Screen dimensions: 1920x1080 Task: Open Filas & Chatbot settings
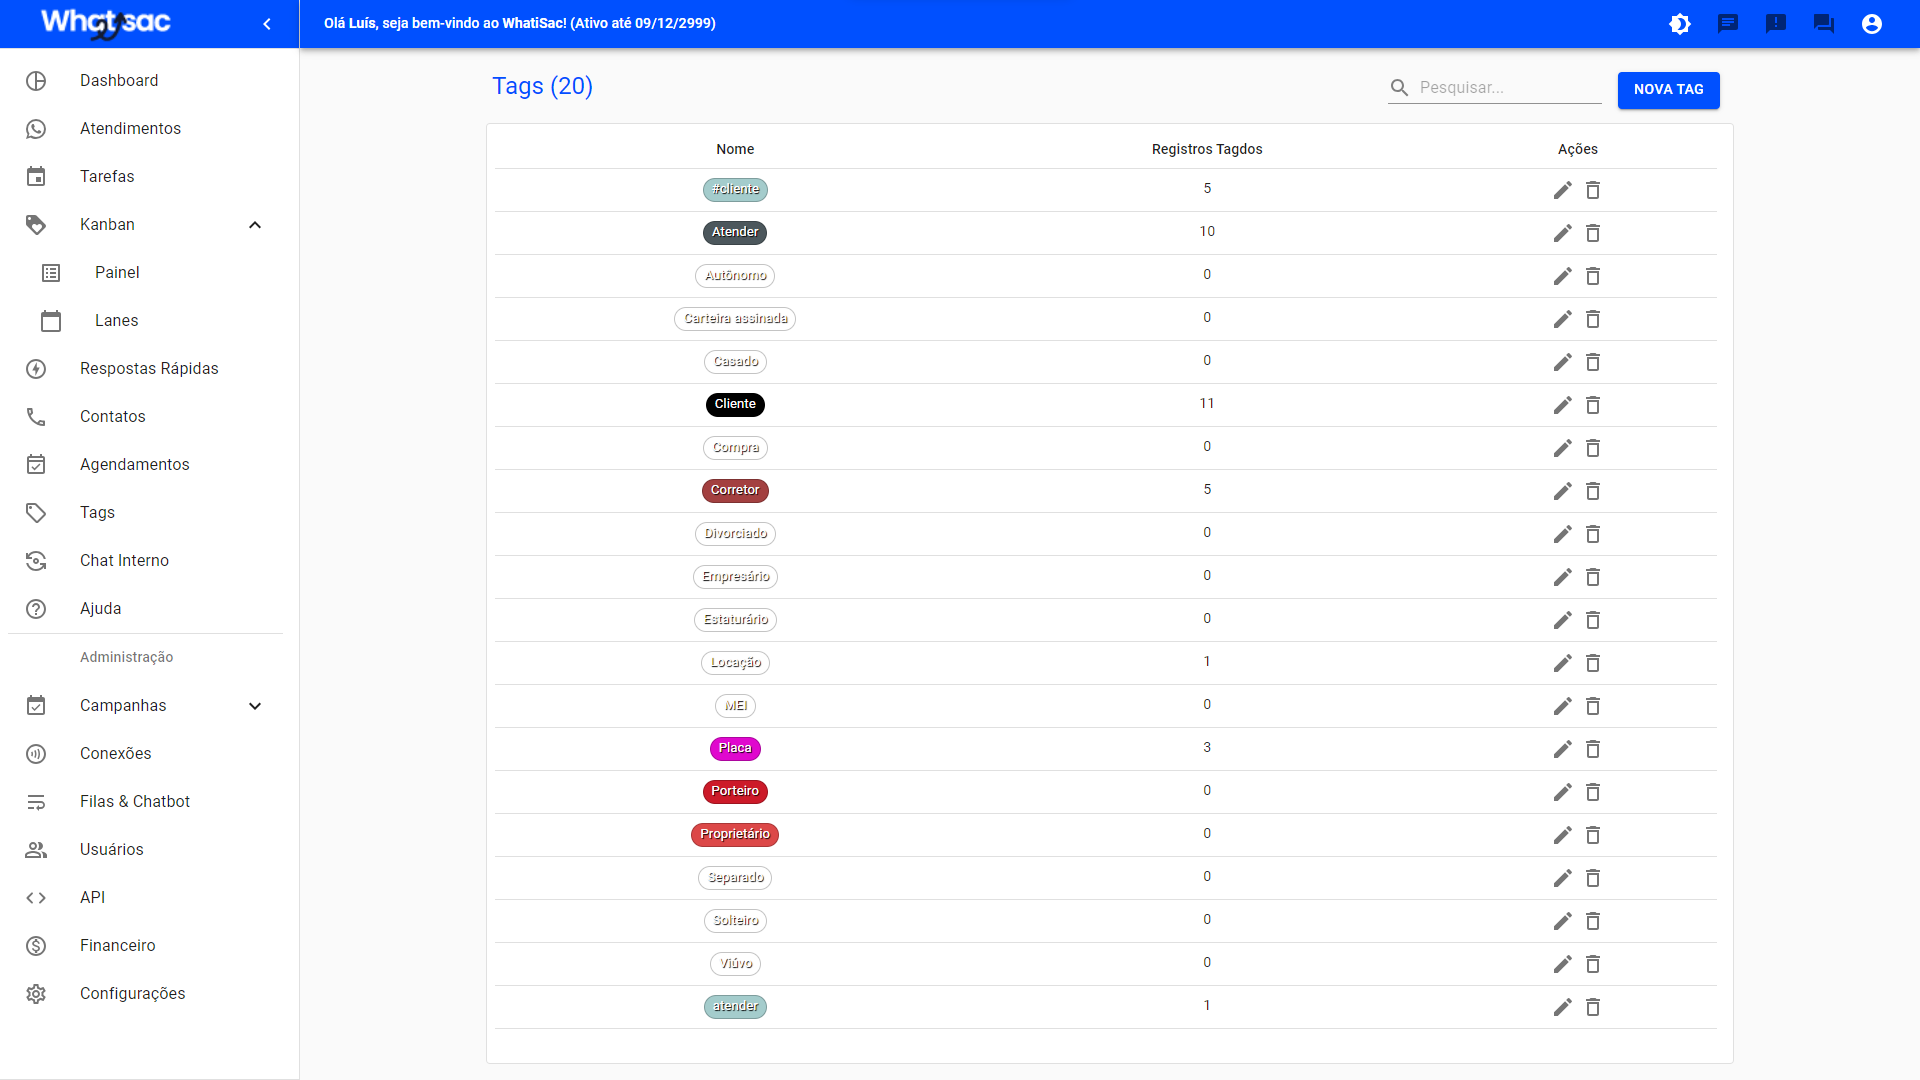(x=150, y=802)
